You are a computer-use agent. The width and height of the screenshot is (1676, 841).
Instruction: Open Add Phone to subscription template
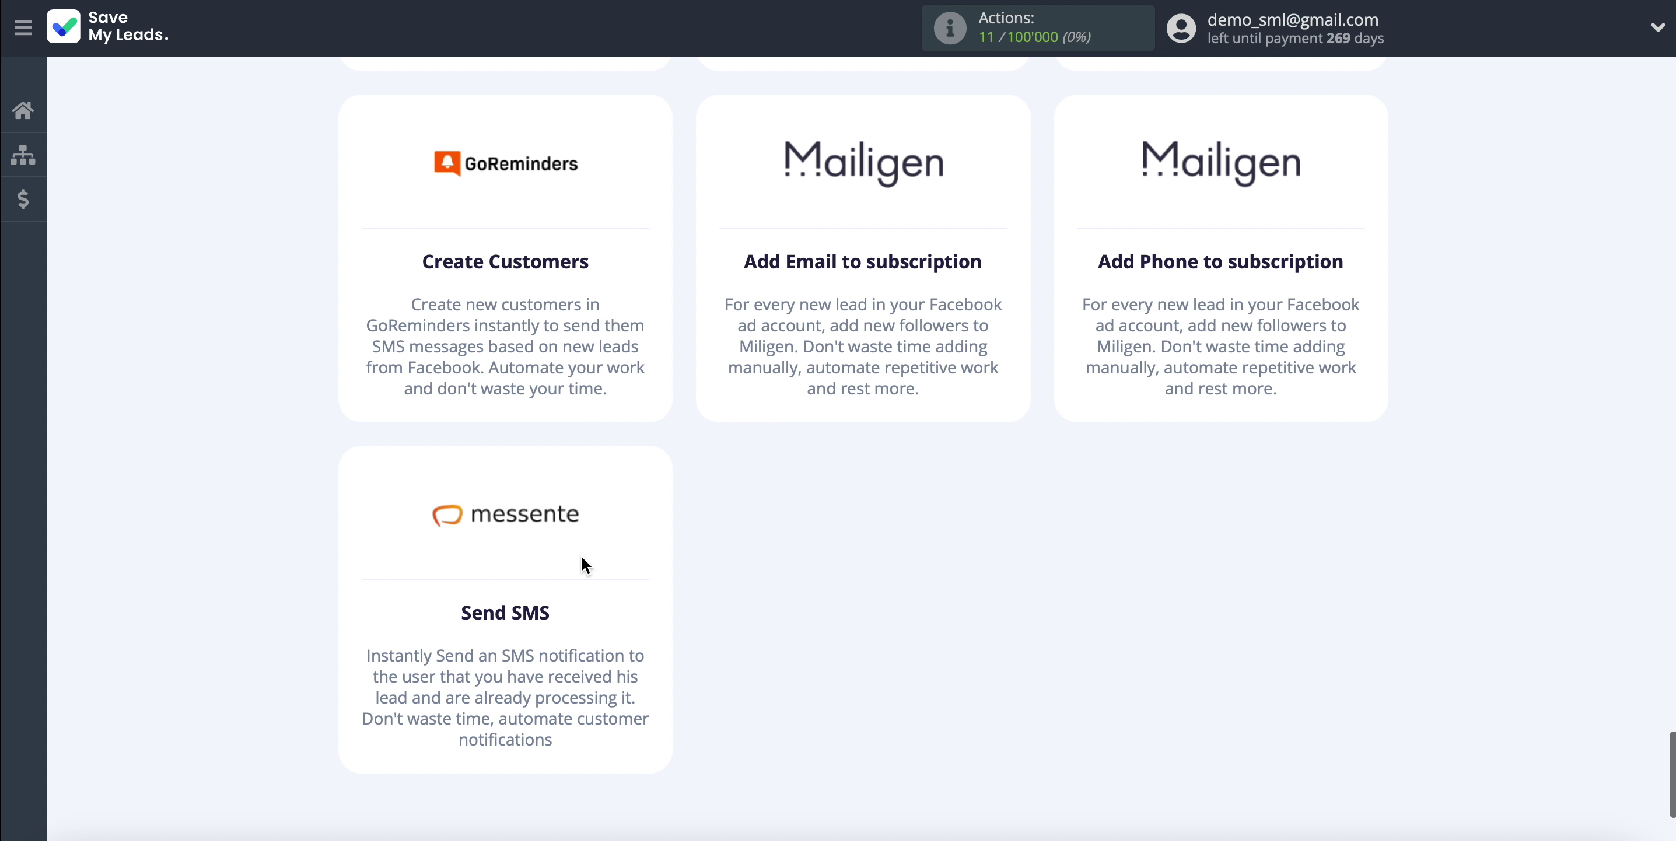[x=1221, y=262]
